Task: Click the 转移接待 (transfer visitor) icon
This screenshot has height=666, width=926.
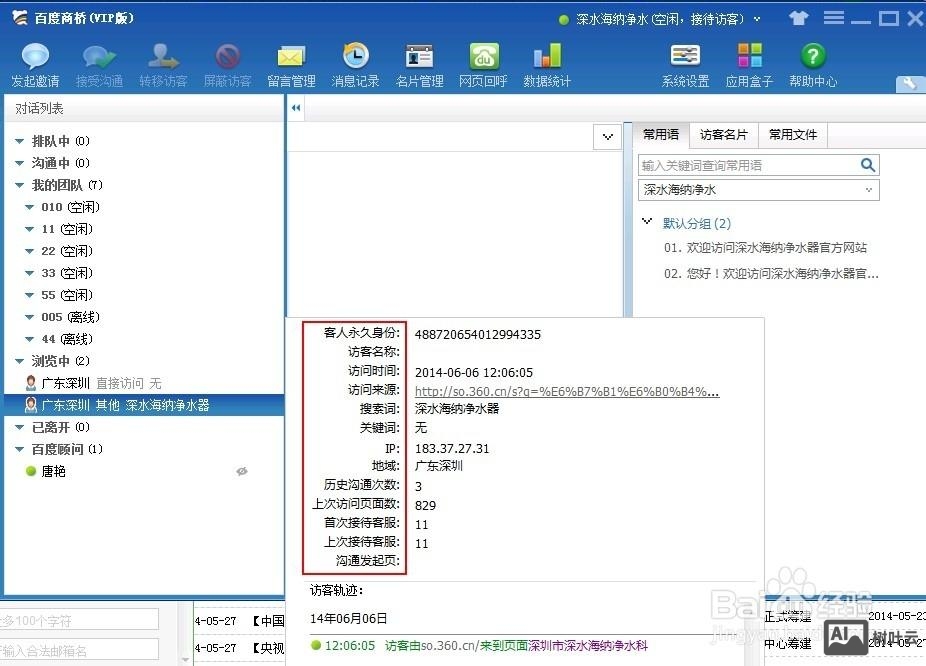Action: [x=163, y=62]
